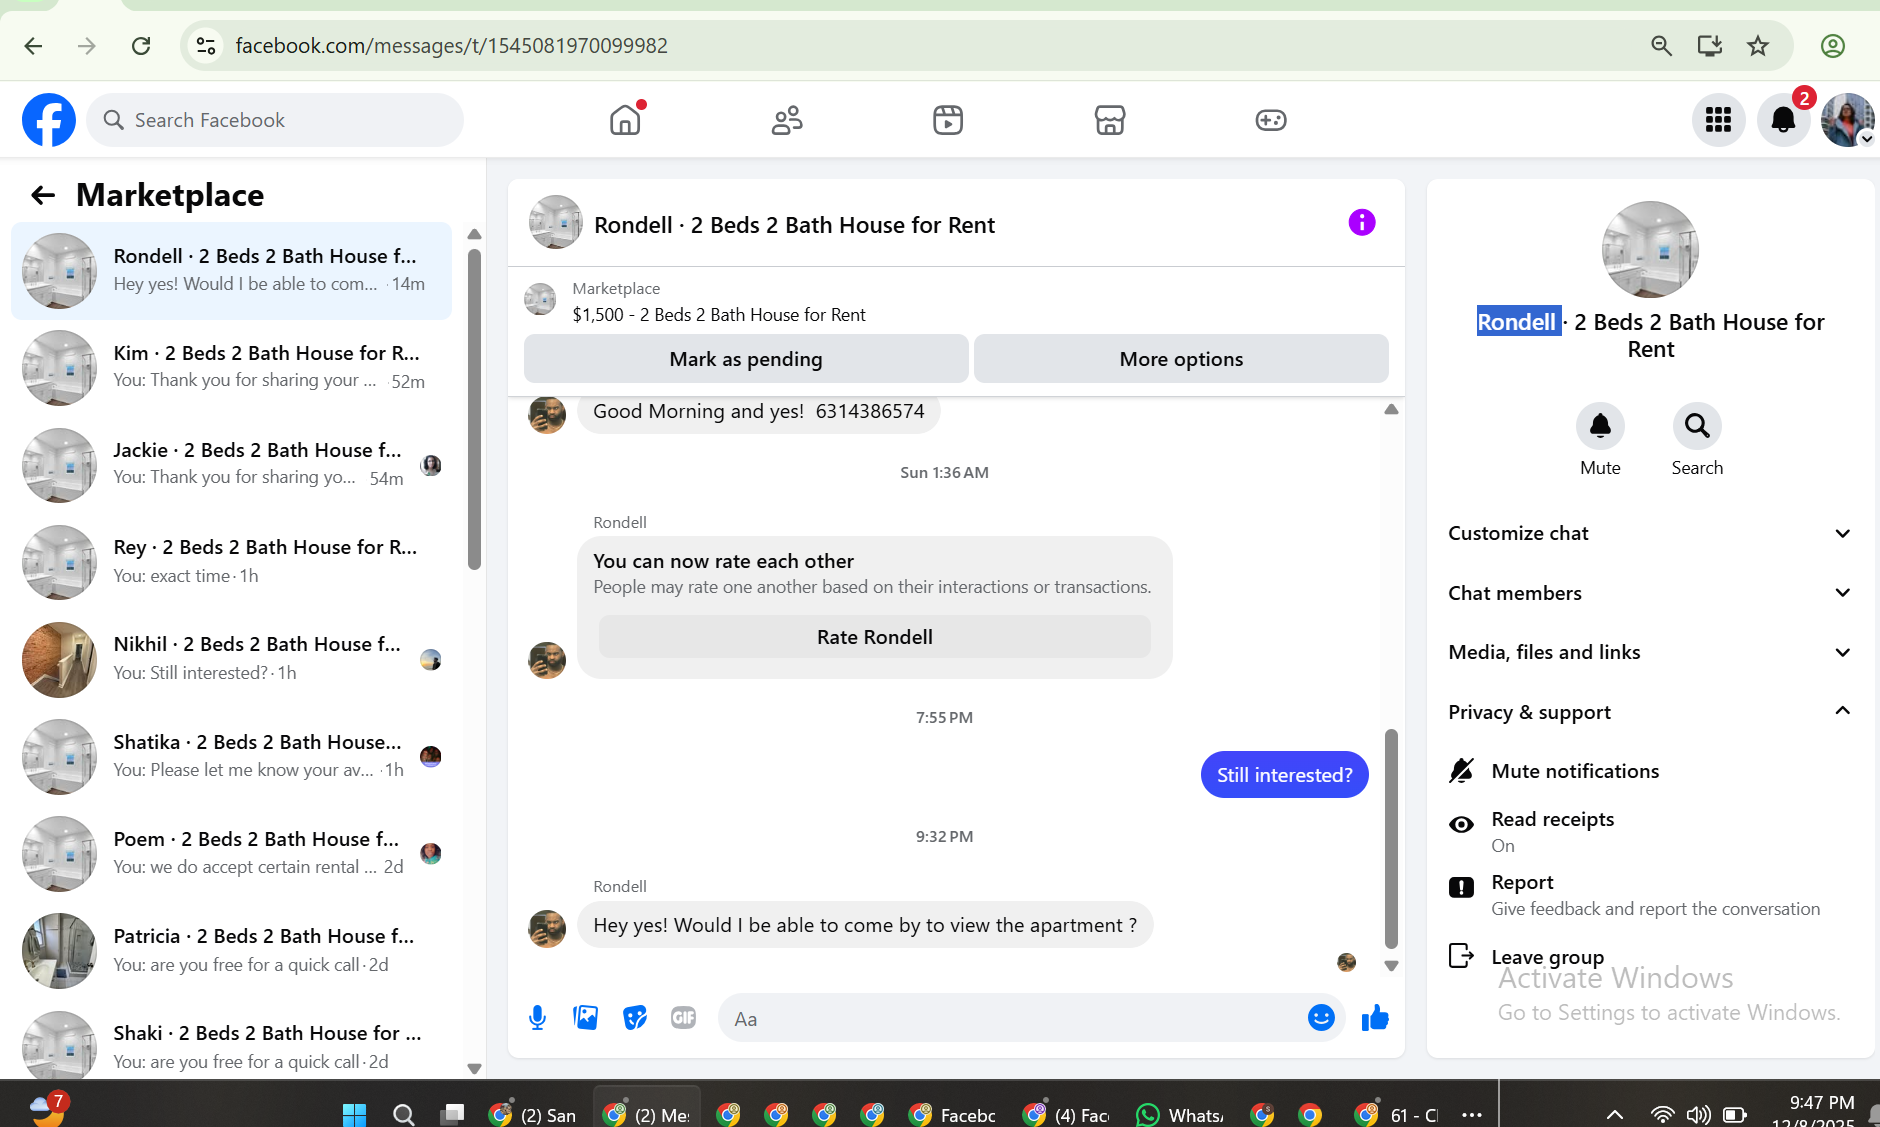The width and height of the screenshot is (1880, 1127).
Task: Go to the Home feed icon
Action: click(x=625, y=120)
